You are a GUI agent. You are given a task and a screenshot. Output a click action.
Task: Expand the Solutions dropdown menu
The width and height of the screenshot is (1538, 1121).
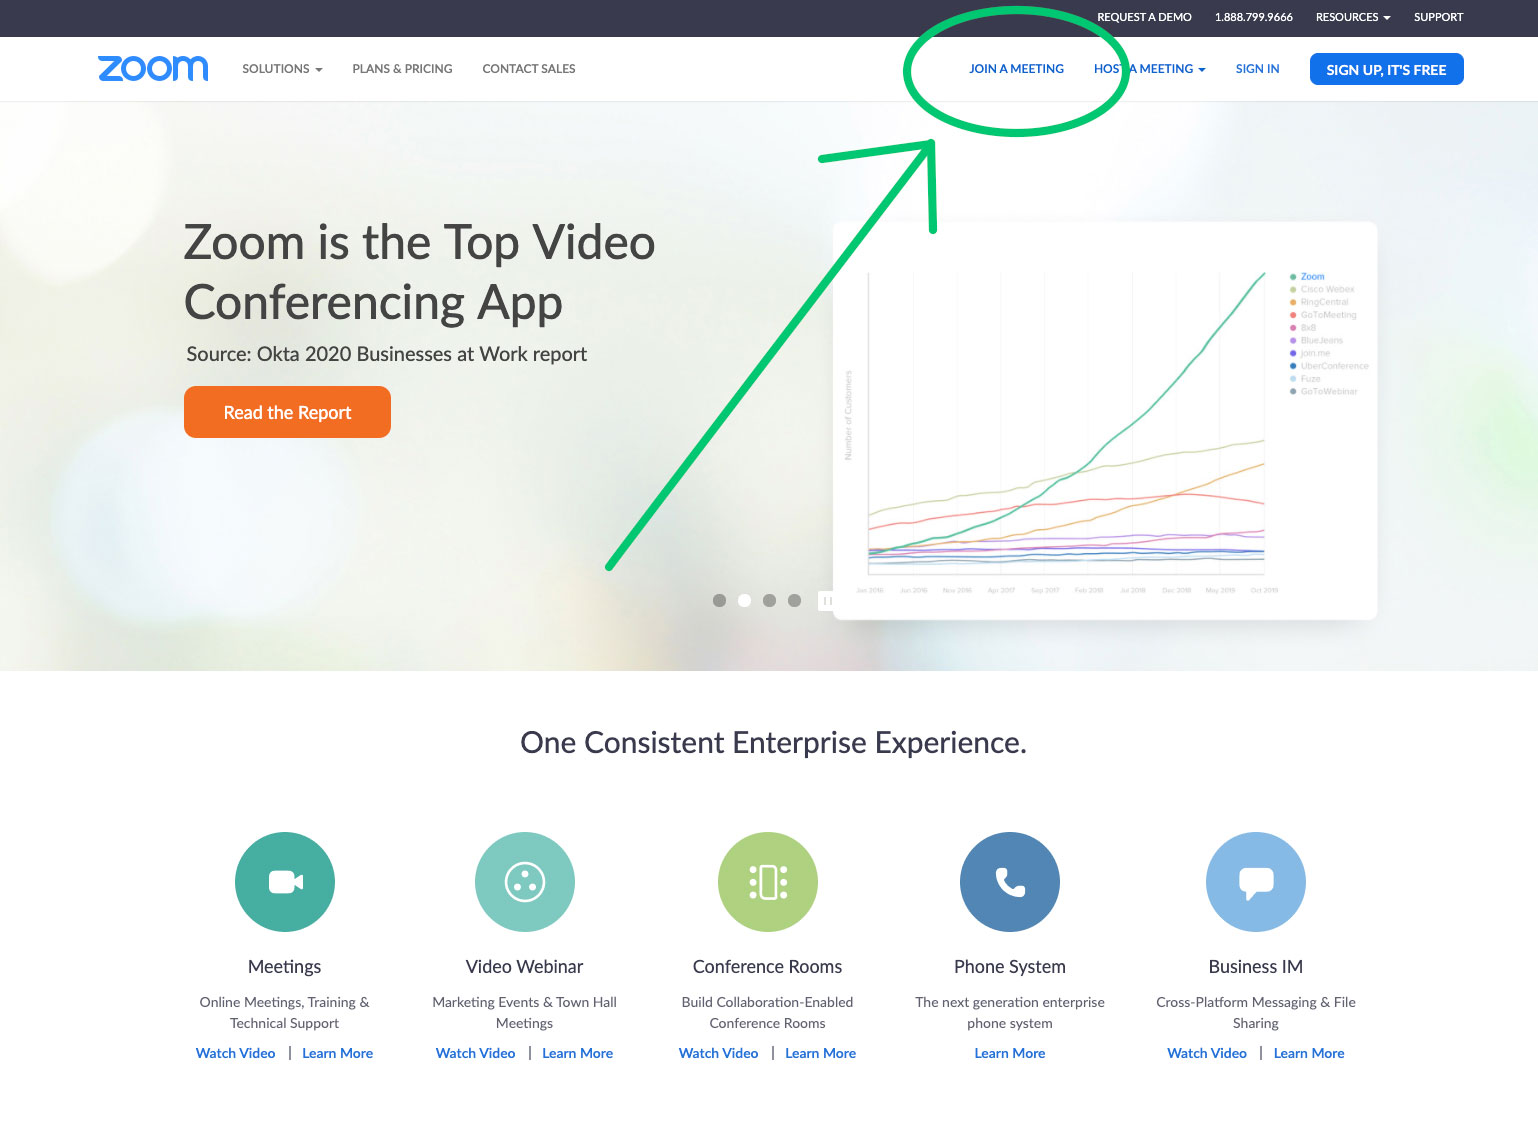pos(282,69)
